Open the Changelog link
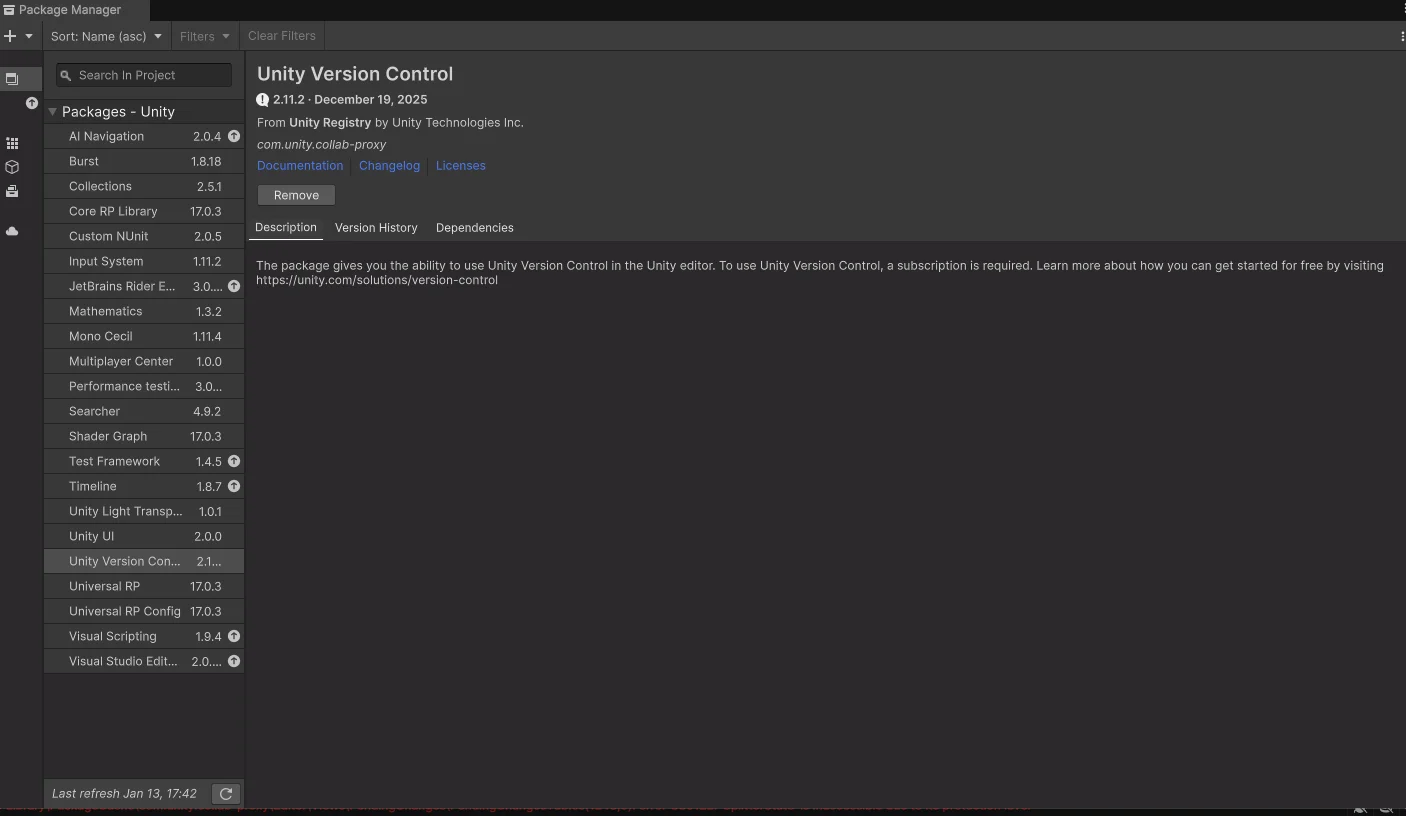1406x816 pixels. tap(389, 166)
